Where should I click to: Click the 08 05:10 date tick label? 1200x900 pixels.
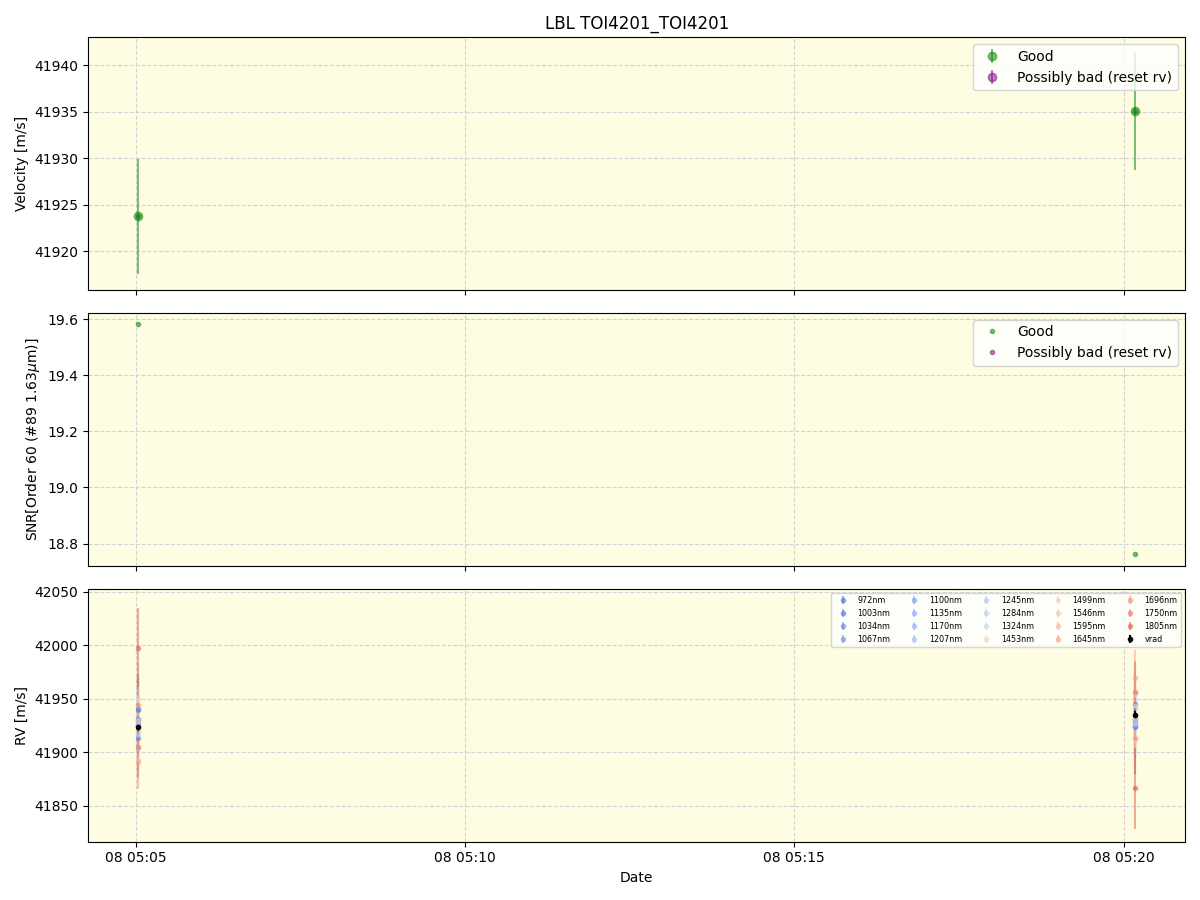(x=465, y=857)
